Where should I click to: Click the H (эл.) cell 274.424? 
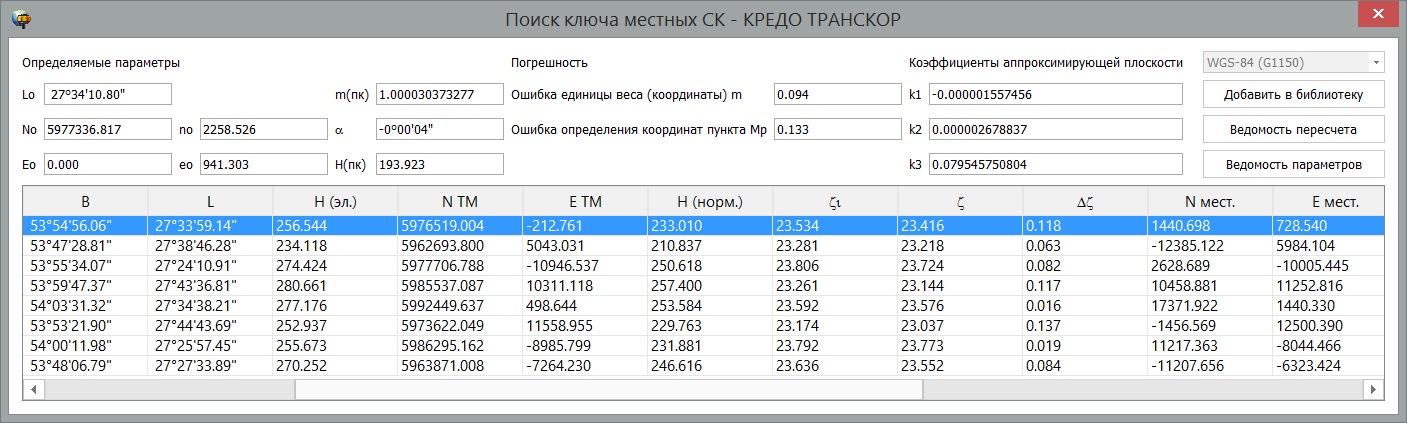335,267
